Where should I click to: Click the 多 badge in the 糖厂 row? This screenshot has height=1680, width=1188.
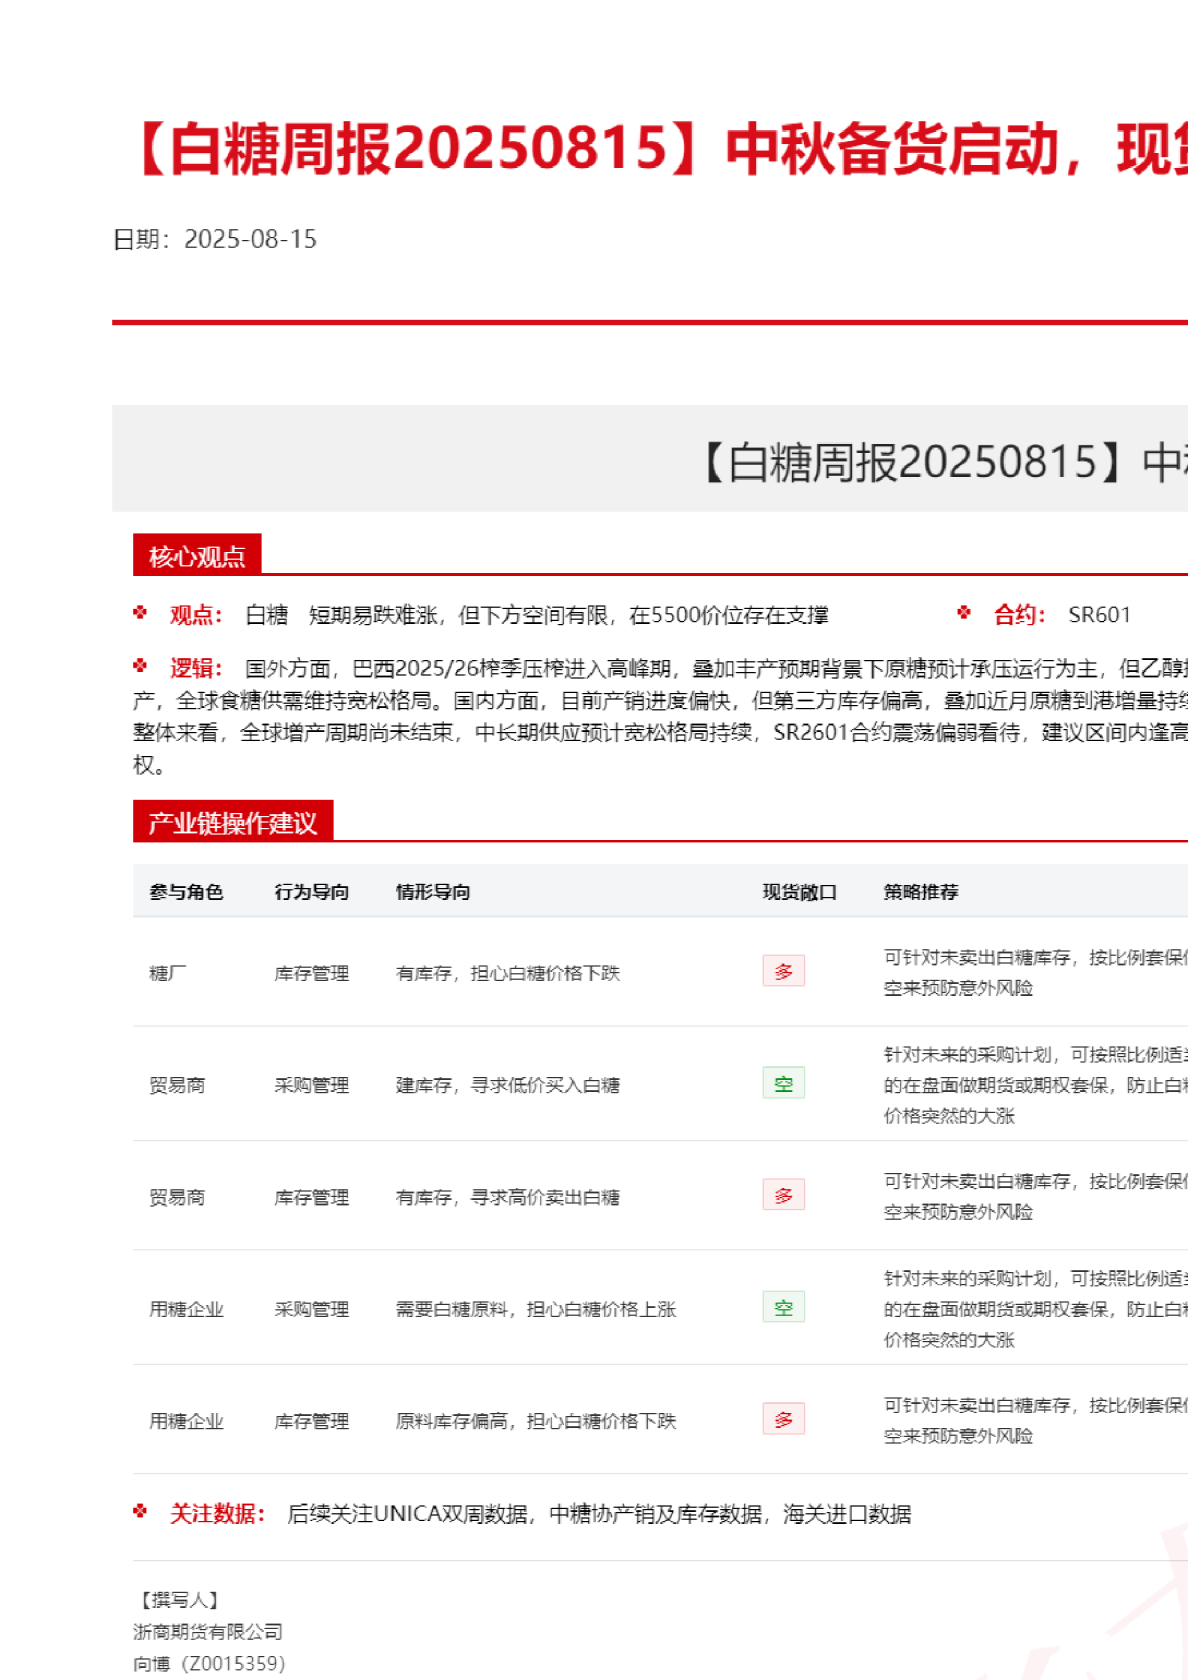[783, 971]
